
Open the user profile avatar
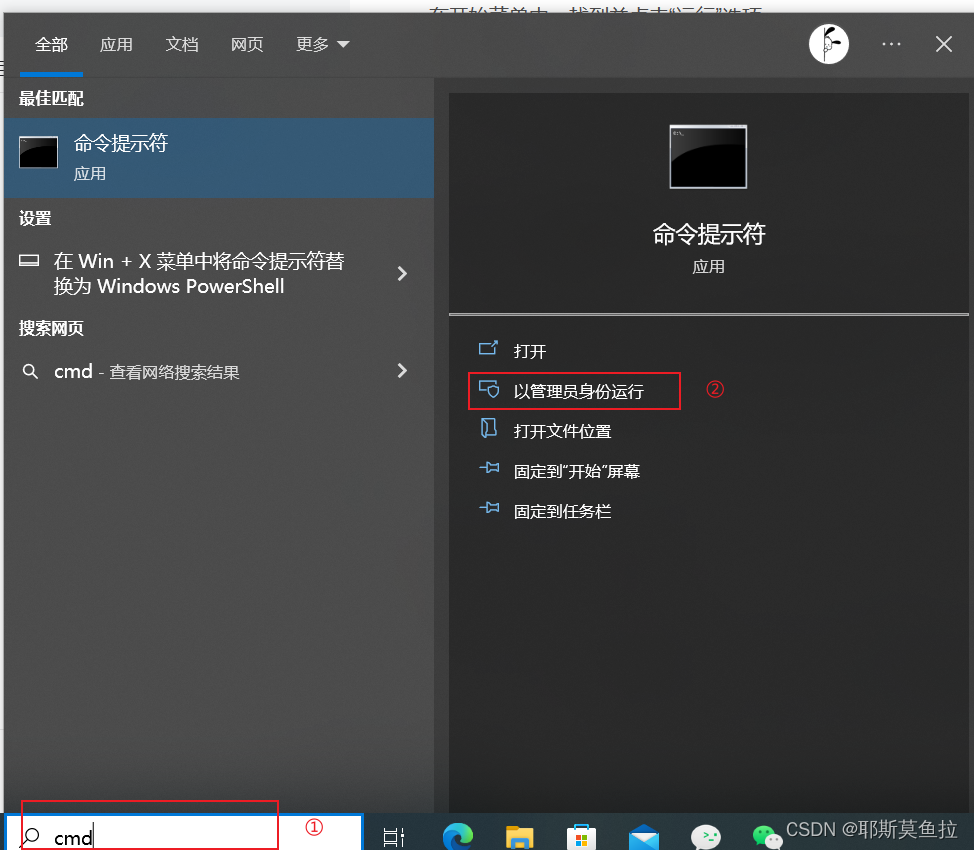coord(828,44)
